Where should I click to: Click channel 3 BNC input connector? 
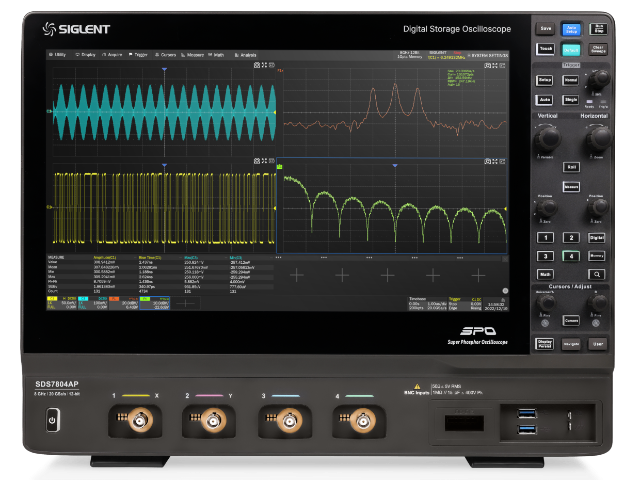[289, 420]
